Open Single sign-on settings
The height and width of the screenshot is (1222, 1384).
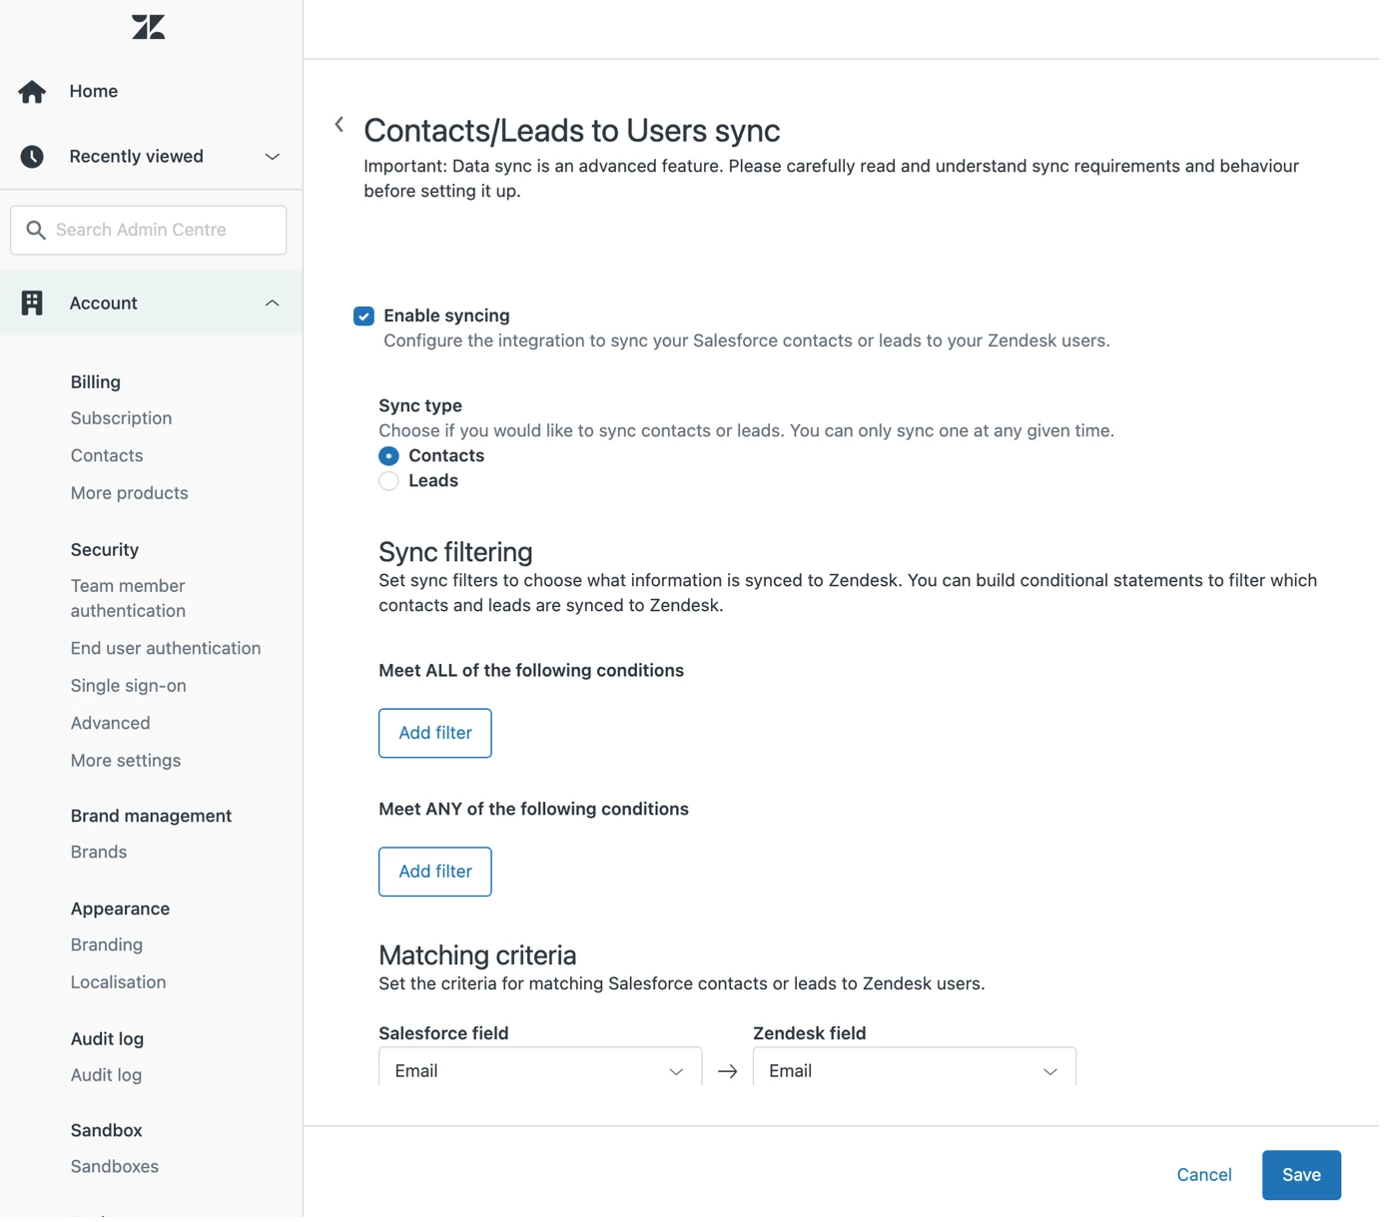point(129,688)
